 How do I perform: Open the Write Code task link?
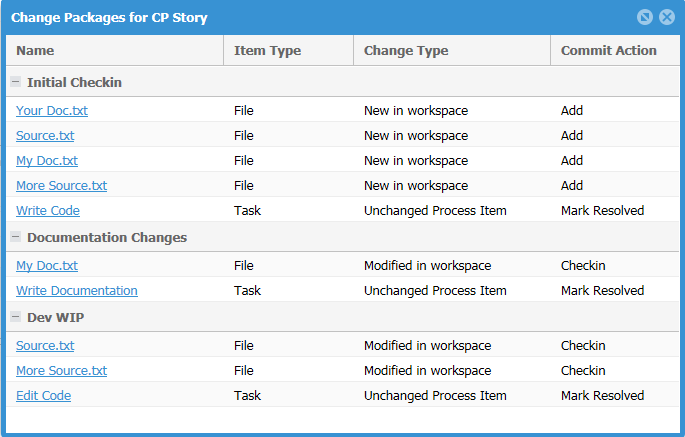(48, 211)
